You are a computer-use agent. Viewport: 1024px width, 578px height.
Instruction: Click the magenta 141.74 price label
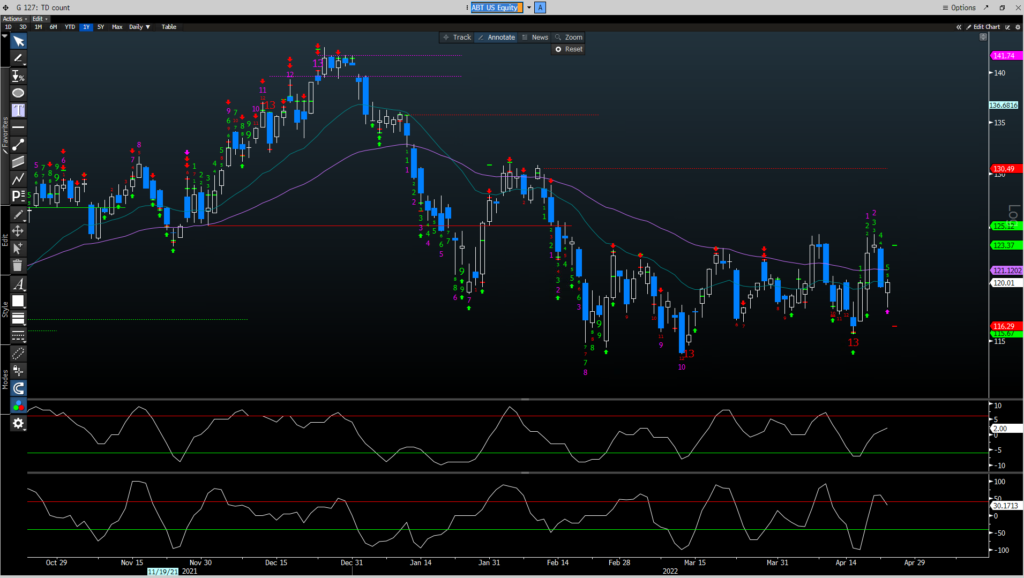(x=1004, y=56)
